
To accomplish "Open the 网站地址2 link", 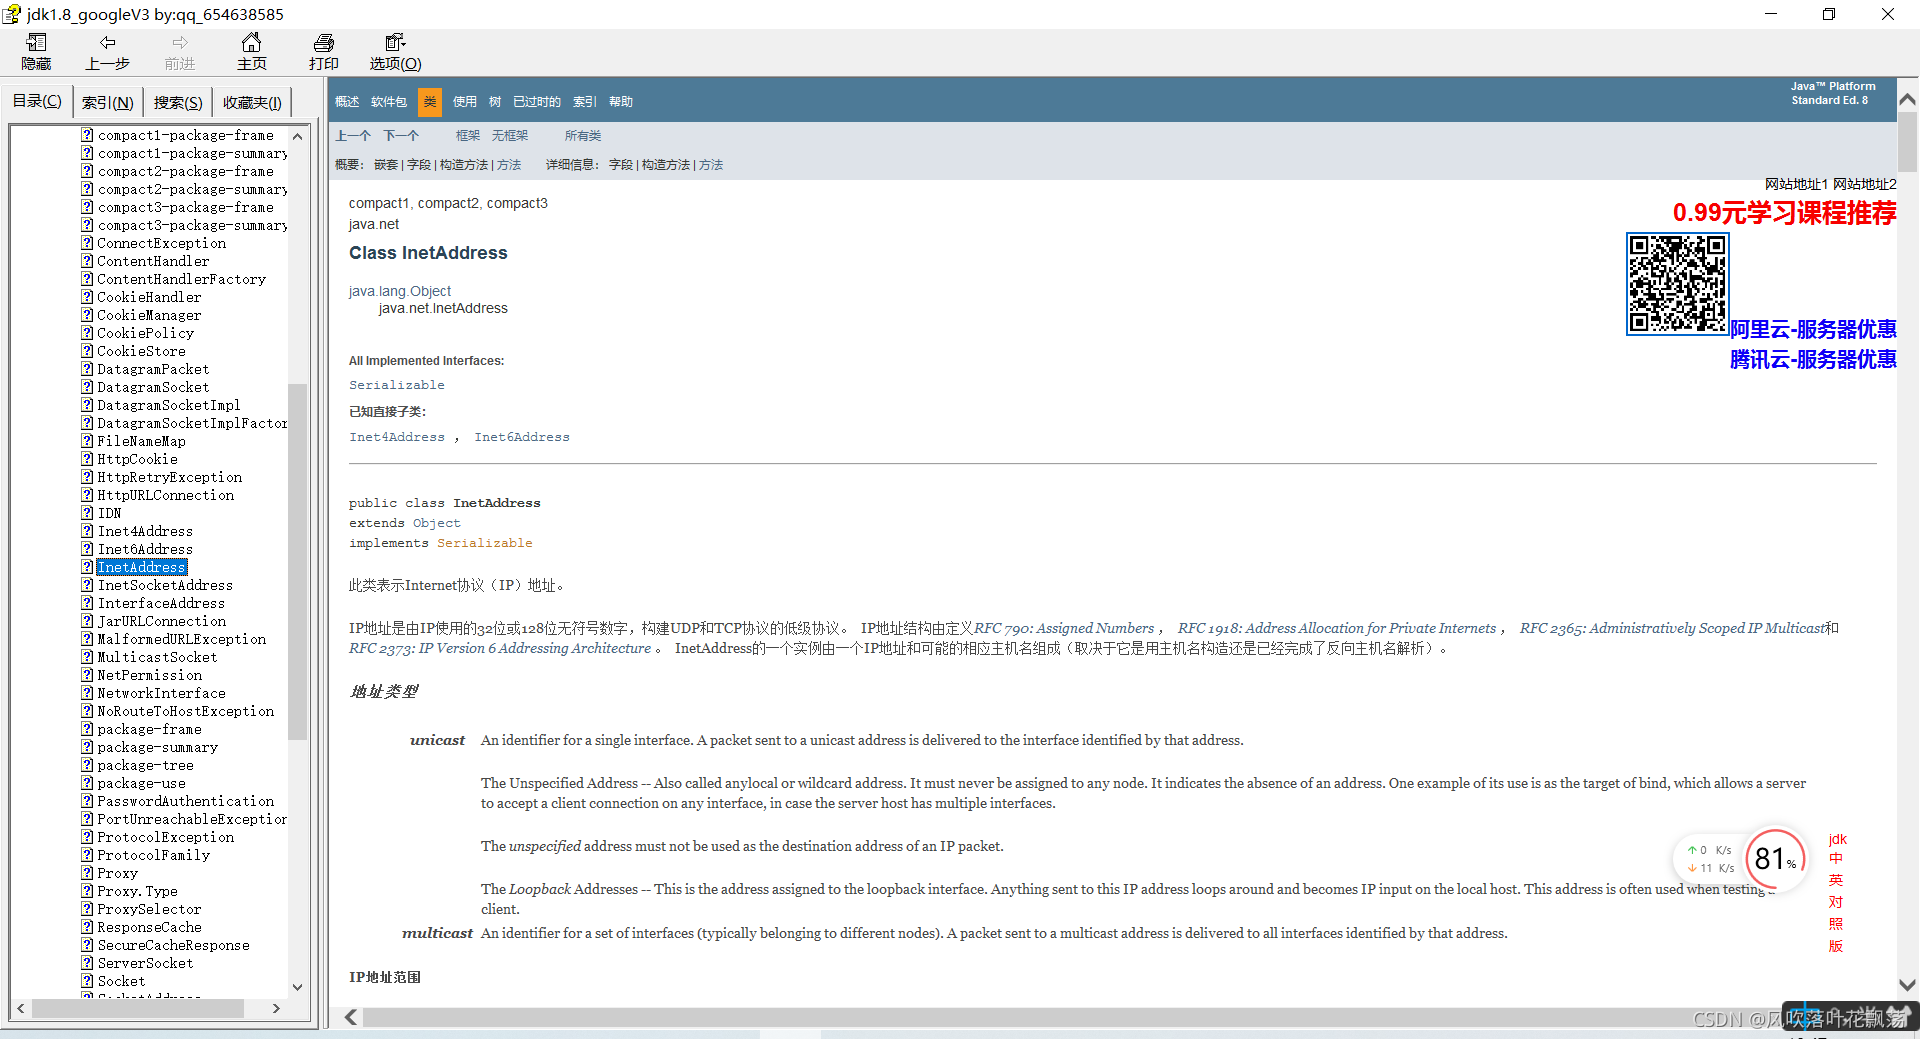I will [x=1865, y=184].
